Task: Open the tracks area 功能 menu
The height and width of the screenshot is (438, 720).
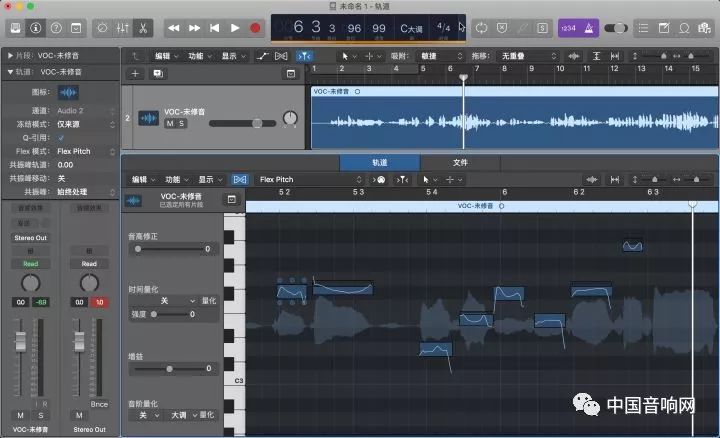Action: 199,56
